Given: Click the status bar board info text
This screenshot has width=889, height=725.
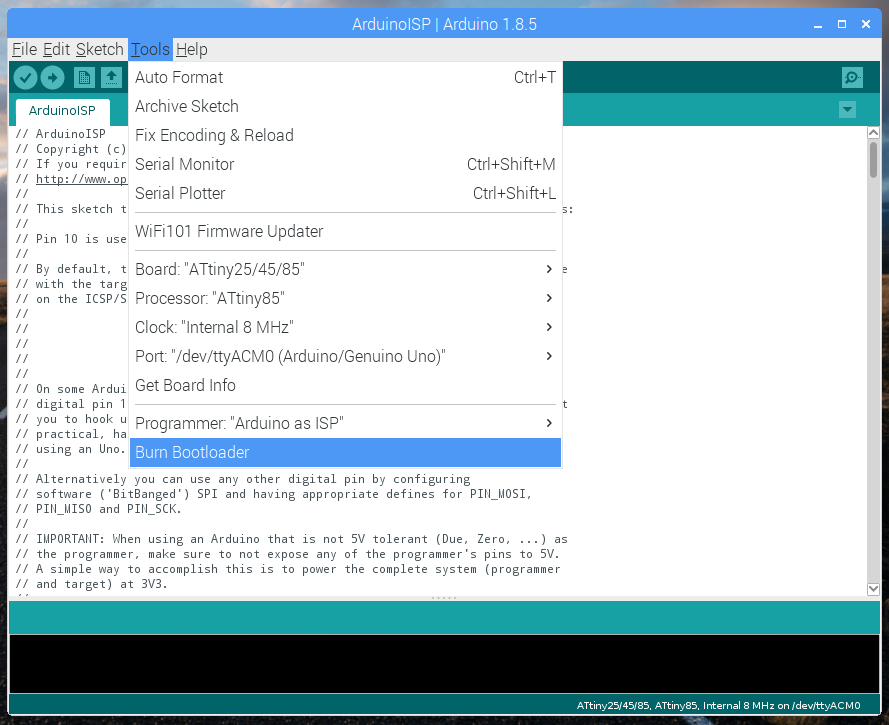Looking at the screenshot, I should point(718,706).
